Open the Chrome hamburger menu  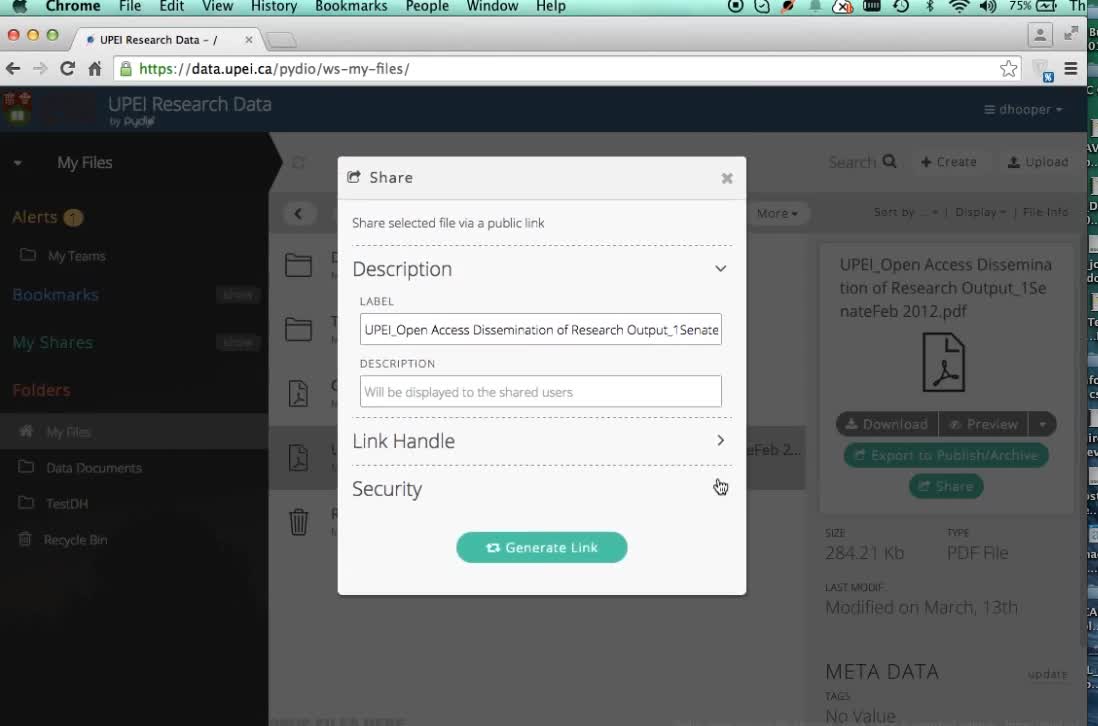pos(1071,69)
